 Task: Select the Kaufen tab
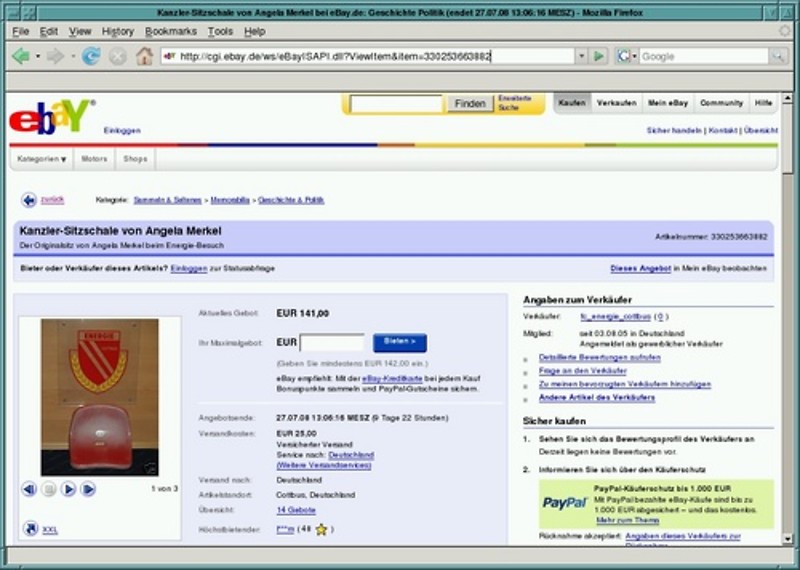[571, 103]
